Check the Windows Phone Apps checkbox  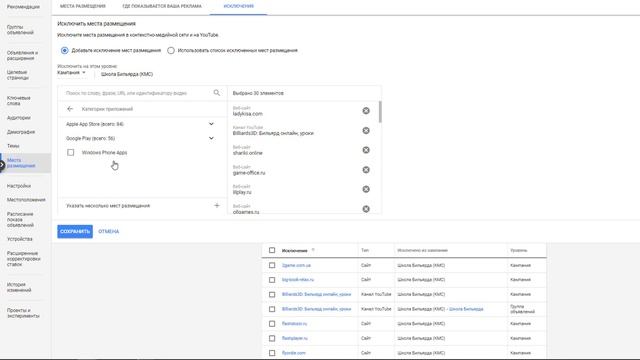point(71,153)
